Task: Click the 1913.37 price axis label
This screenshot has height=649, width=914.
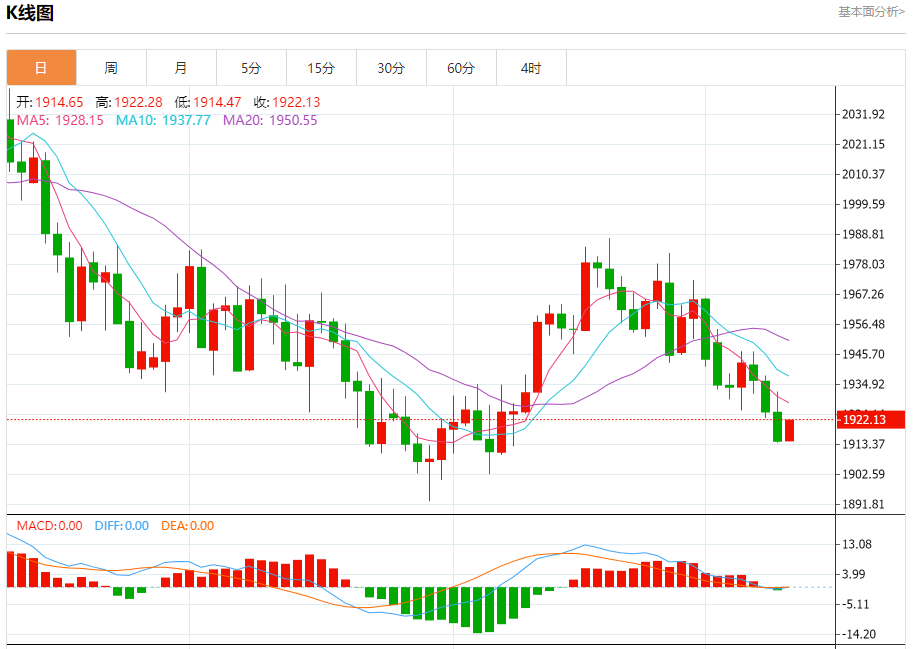Action: click(863, 444)
